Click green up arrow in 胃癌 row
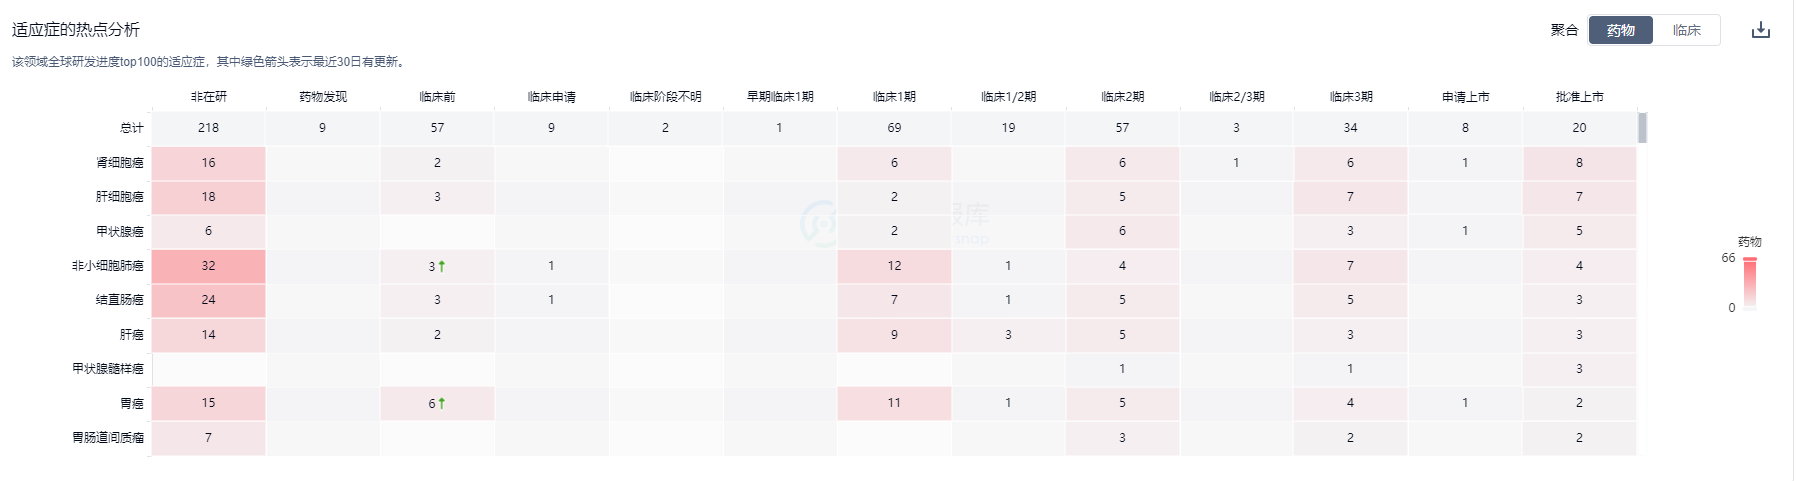The height and width of the screenshot is (481, 1796). [442, 403]
